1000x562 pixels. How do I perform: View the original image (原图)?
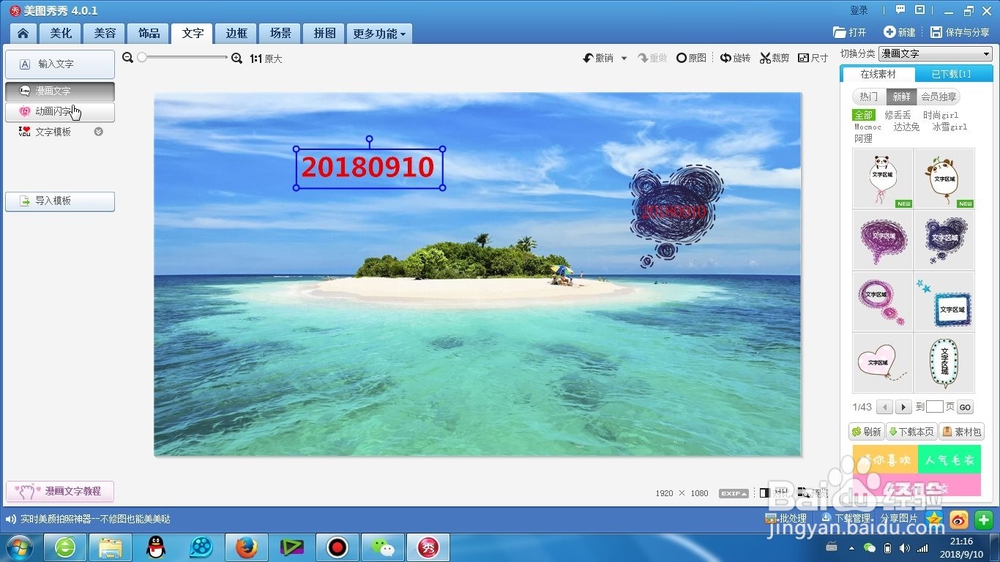(x=691, y=58)
